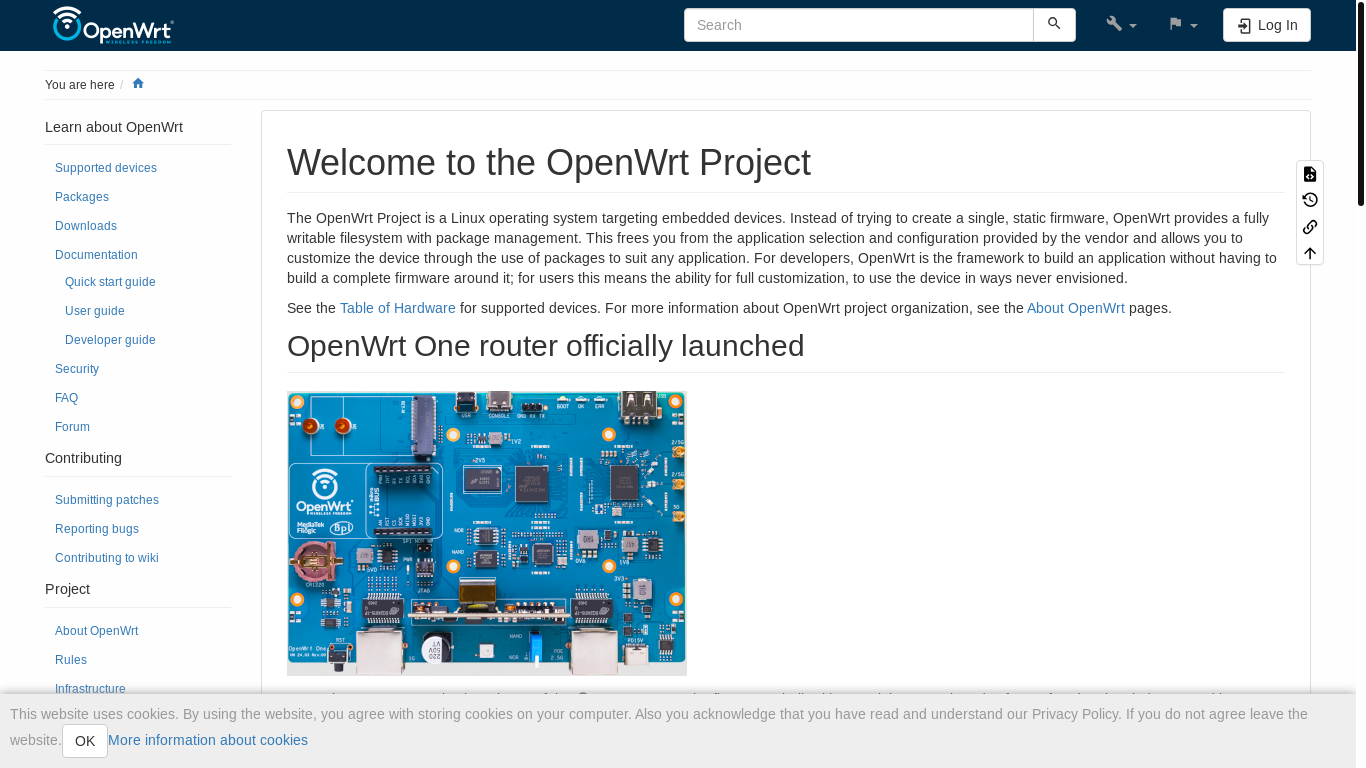The image size is (1366, 768).
Task: Open Forum sidebar link
Action: click(72, 427)
